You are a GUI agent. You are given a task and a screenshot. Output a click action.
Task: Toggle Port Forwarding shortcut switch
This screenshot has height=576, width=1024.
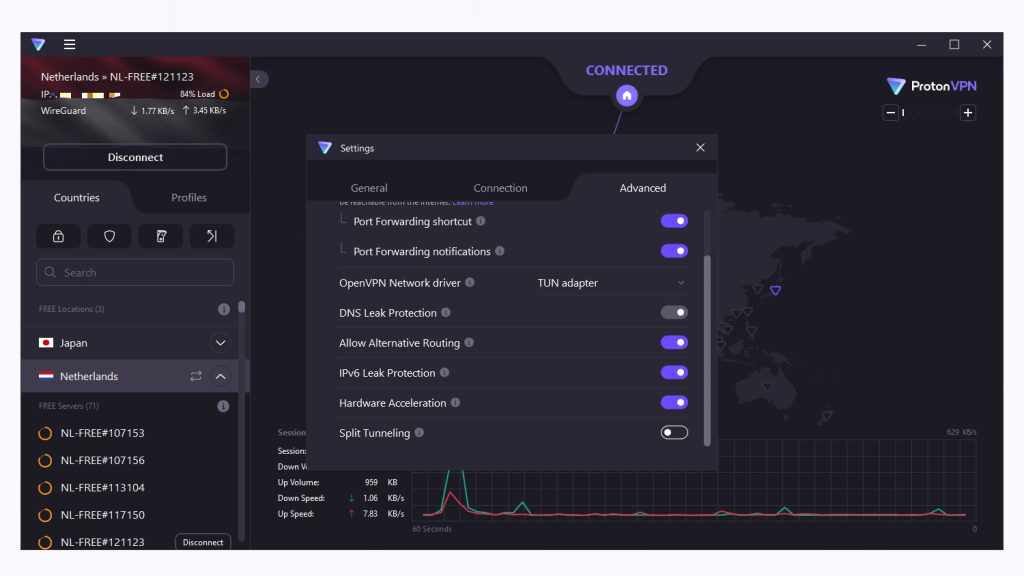point(674,221)
